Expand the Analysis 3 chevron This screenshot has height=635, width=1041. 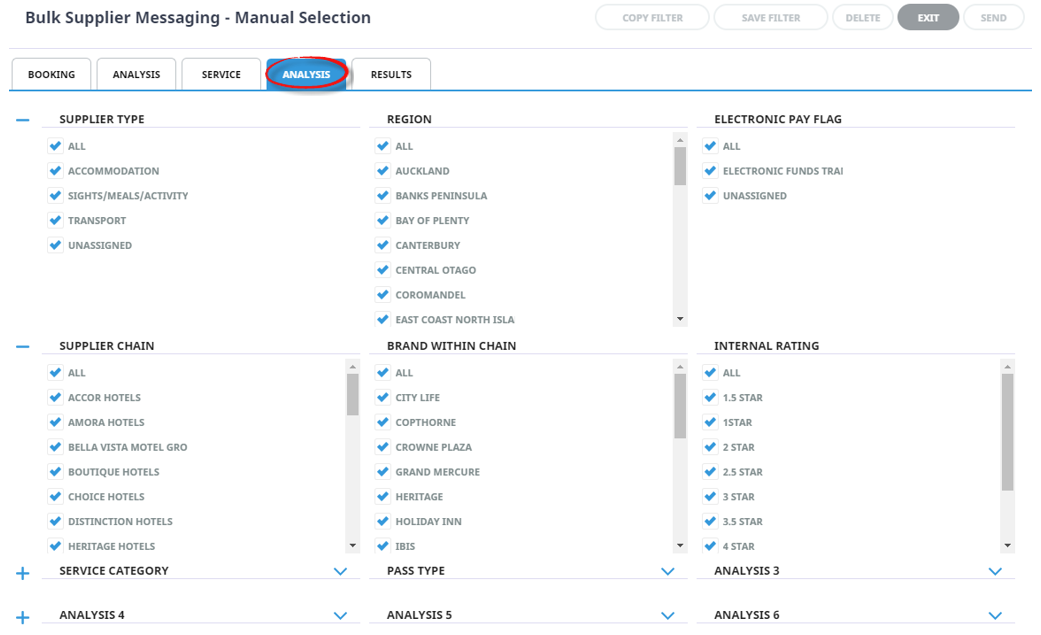(995, 572)
